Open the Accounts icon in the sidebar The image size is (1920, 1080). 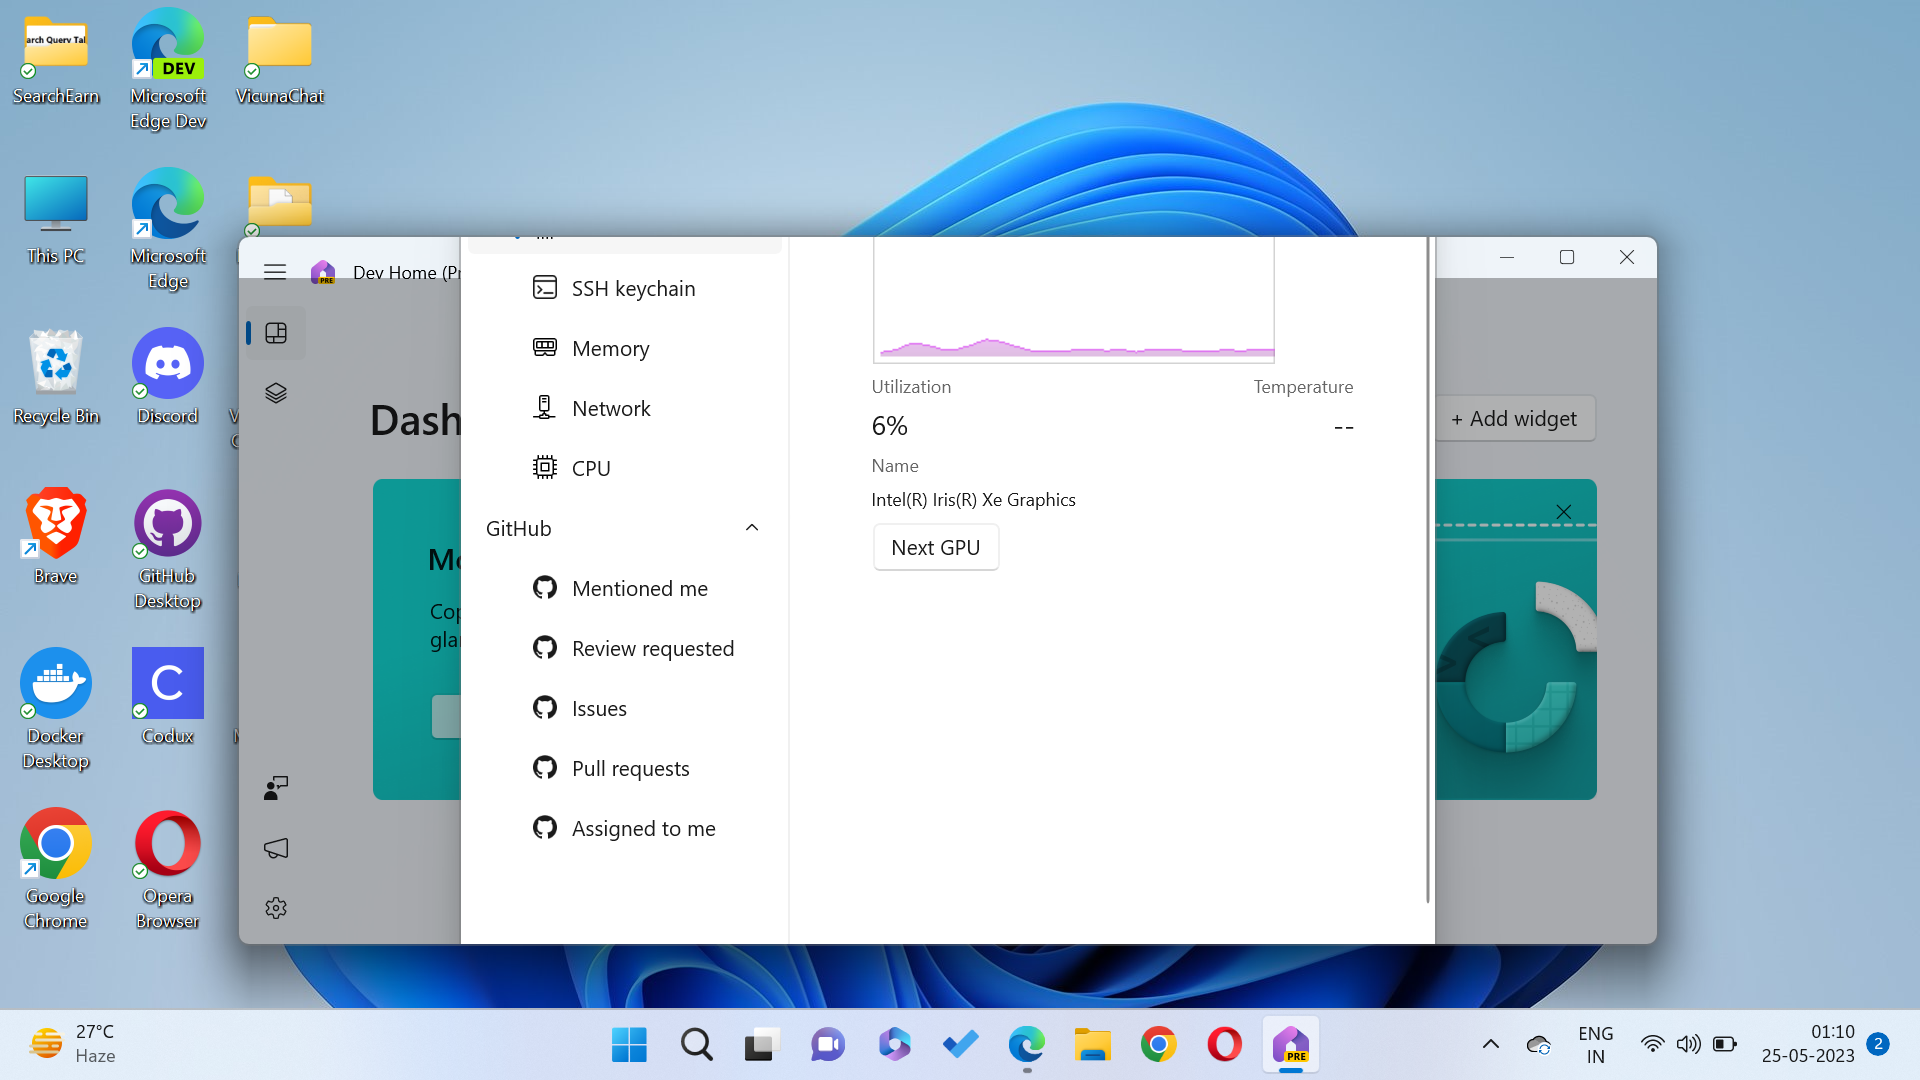point(275,788)
